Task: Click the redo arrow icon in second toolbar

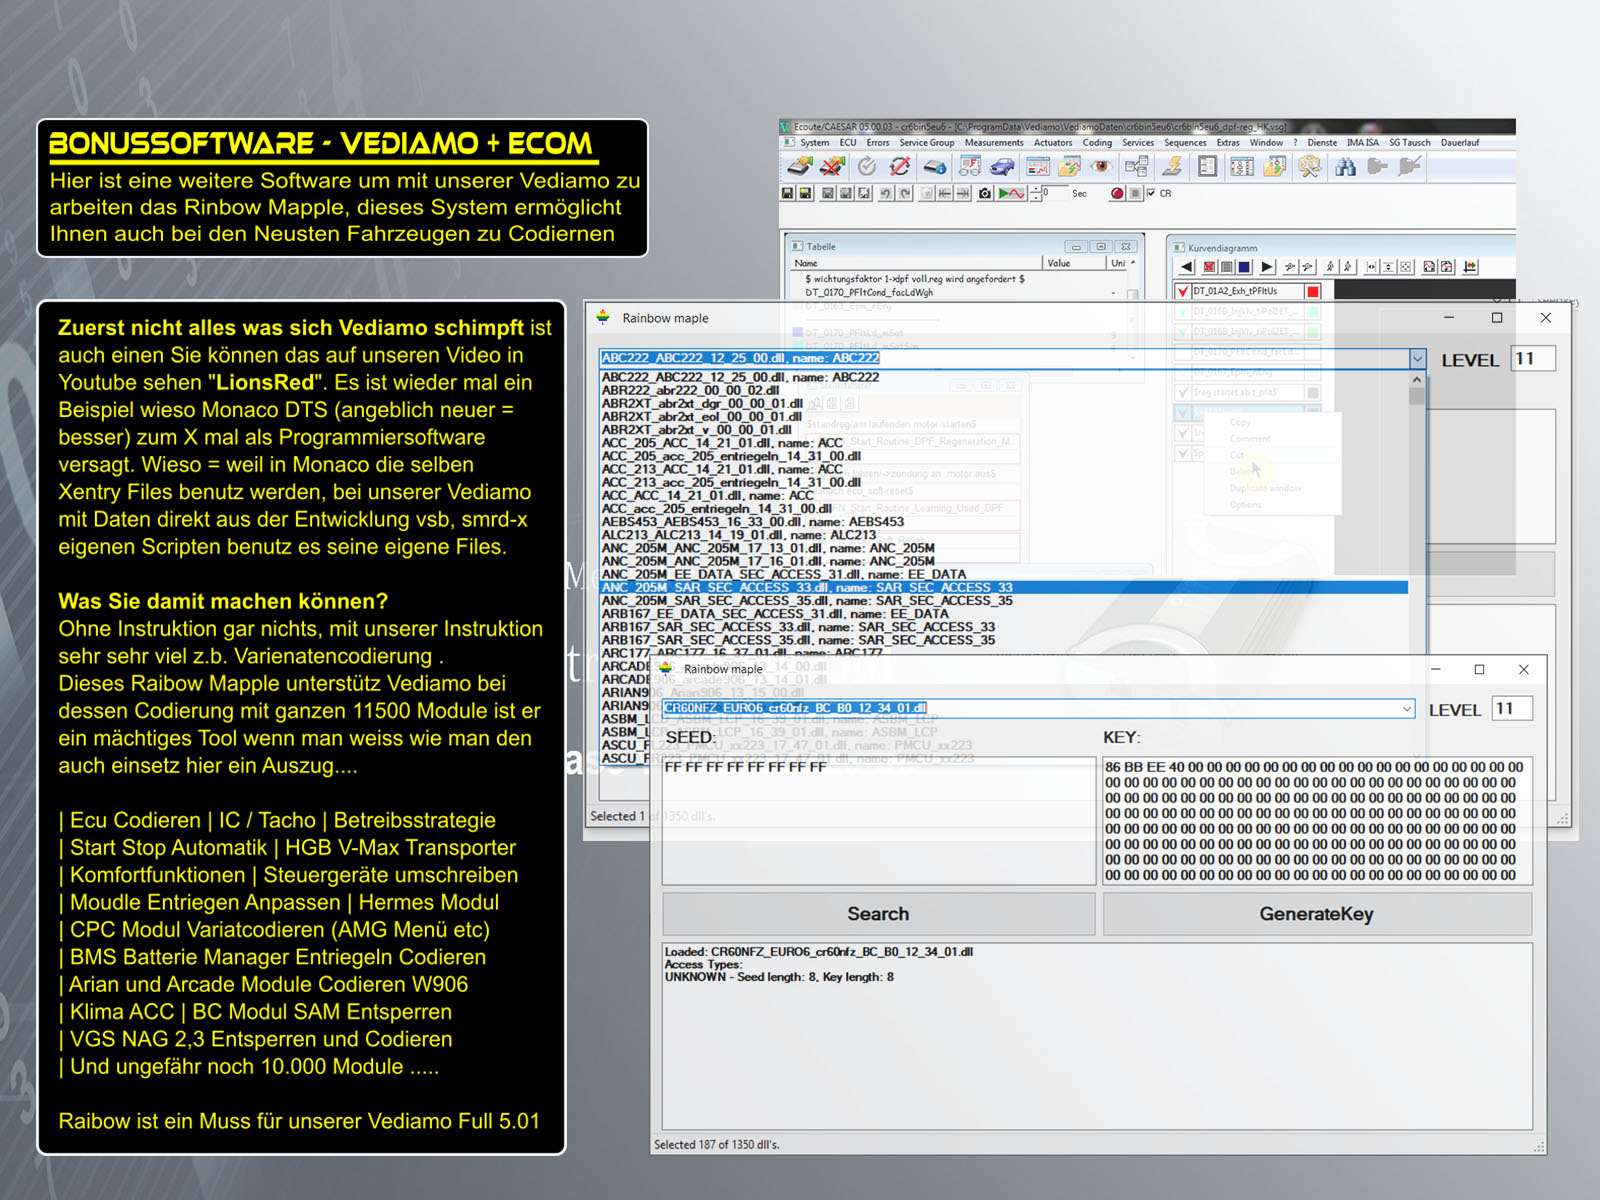Action: (905, 193)
